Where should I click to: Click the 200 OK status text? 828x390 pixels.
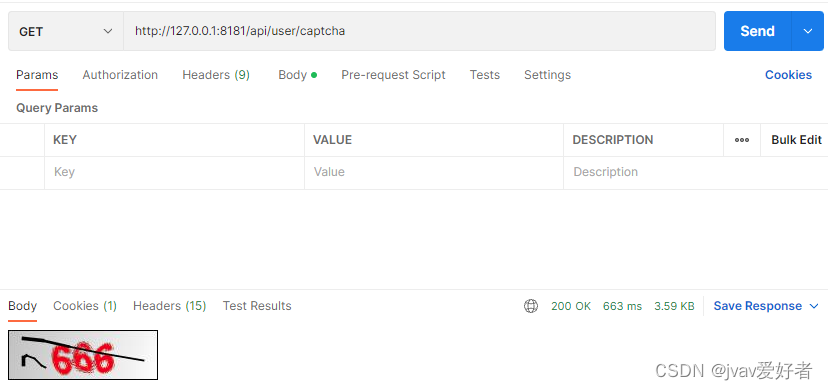point(571,306)
